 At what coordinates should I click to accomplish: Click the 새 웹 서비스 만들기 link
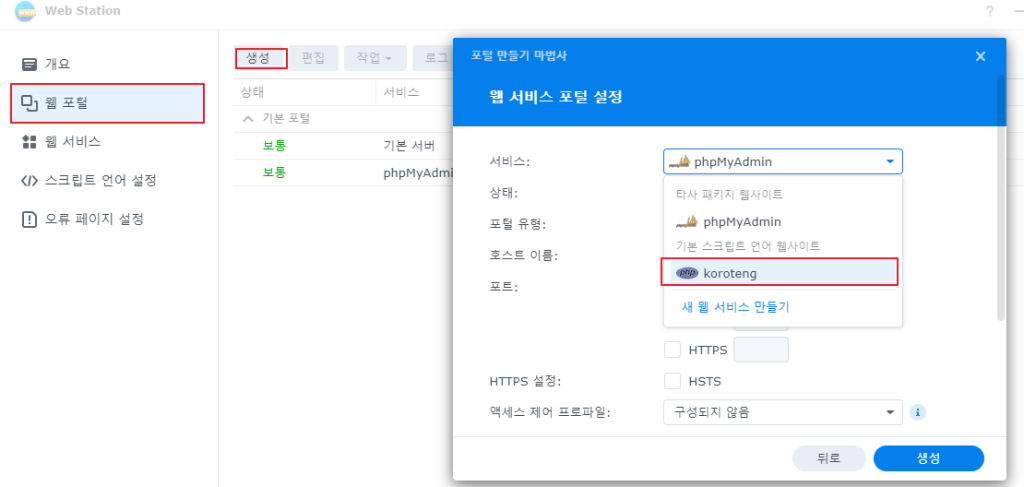tap(735, 307)
